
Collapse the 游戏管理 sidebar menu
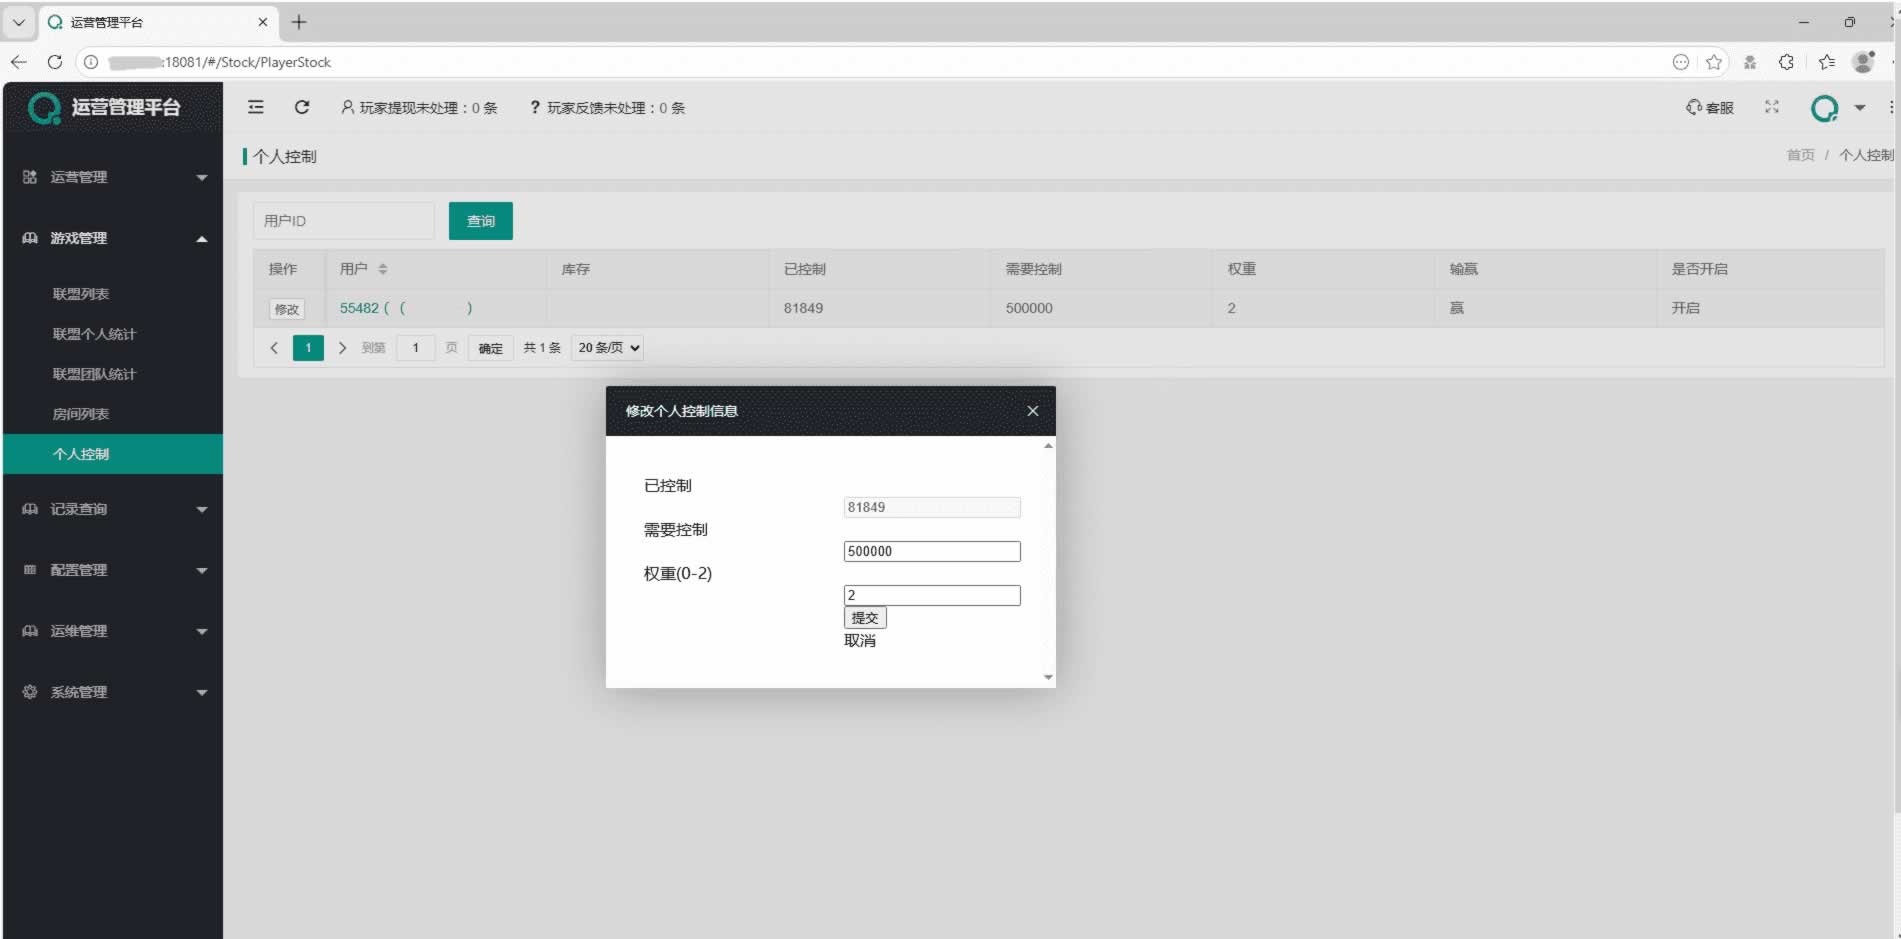113,238
